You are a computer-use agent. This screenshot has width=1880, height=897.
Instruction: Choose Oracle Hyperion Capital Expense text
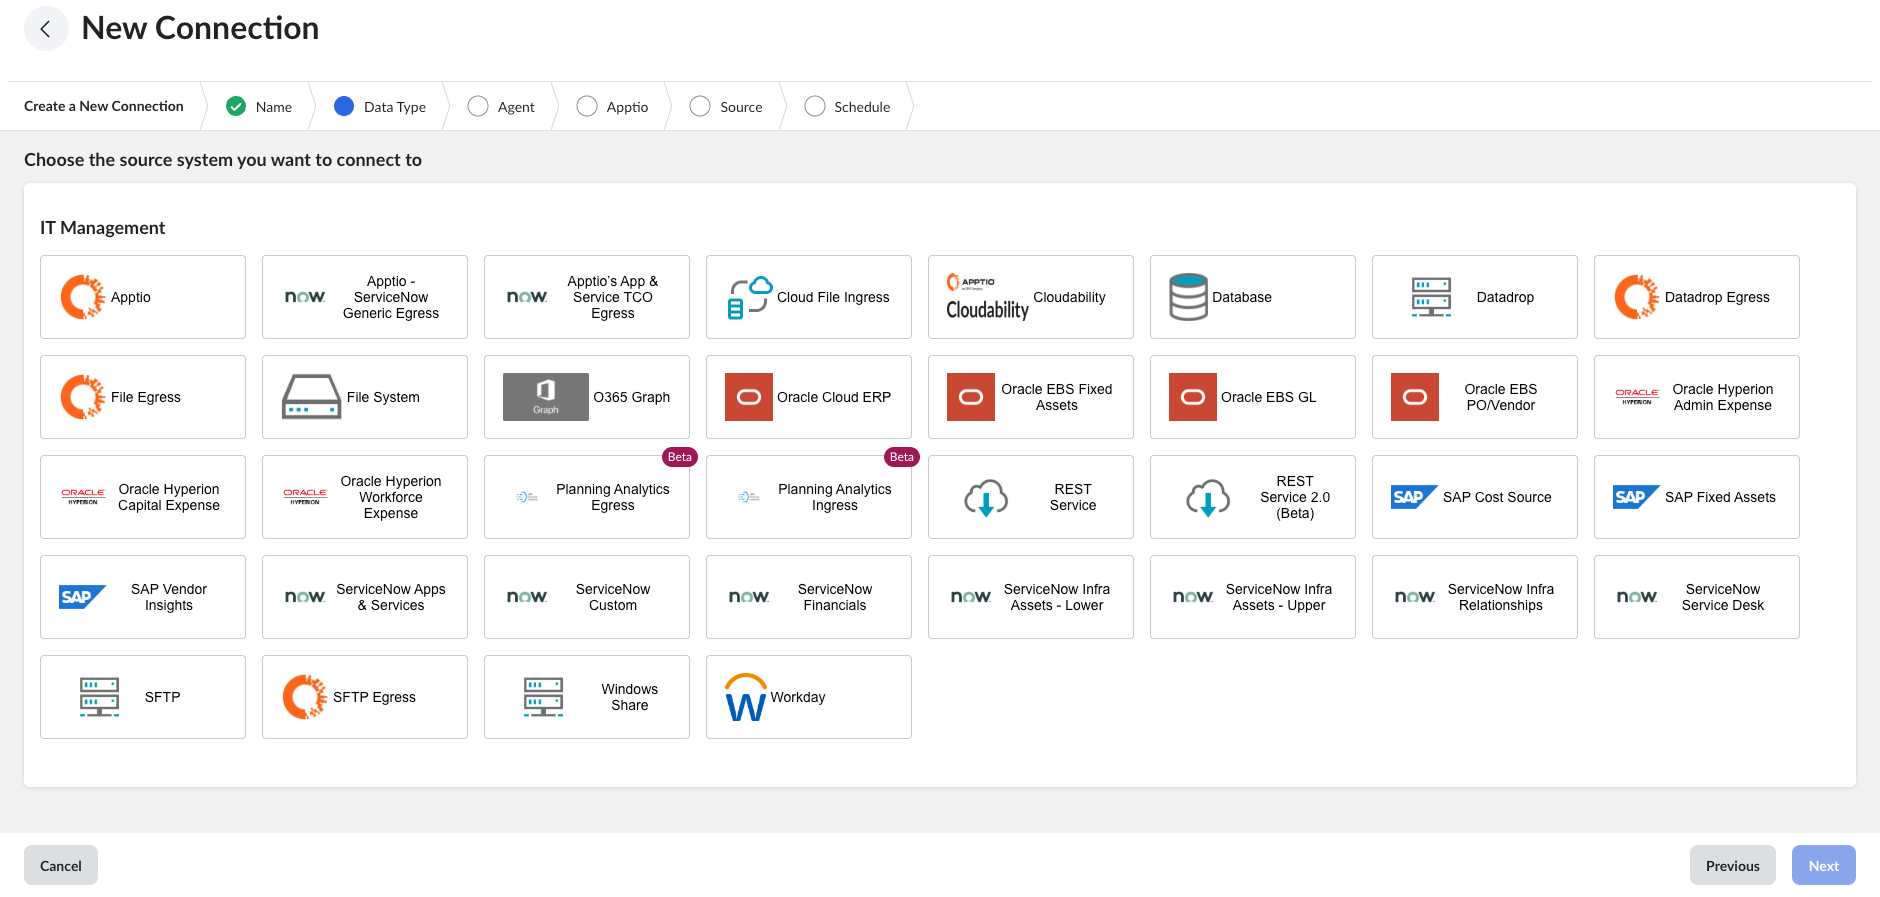point(169,497)
